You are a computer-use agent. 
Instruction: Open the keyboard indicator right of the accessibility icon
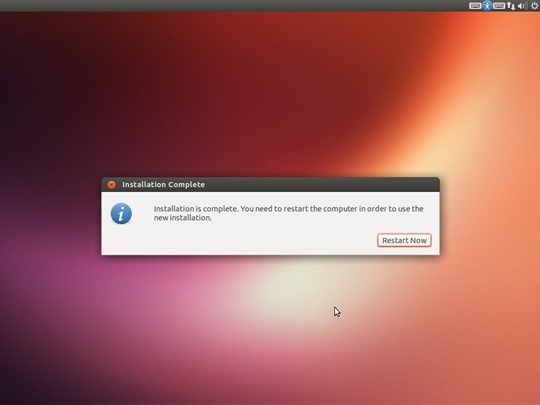[x=499, y=6]
